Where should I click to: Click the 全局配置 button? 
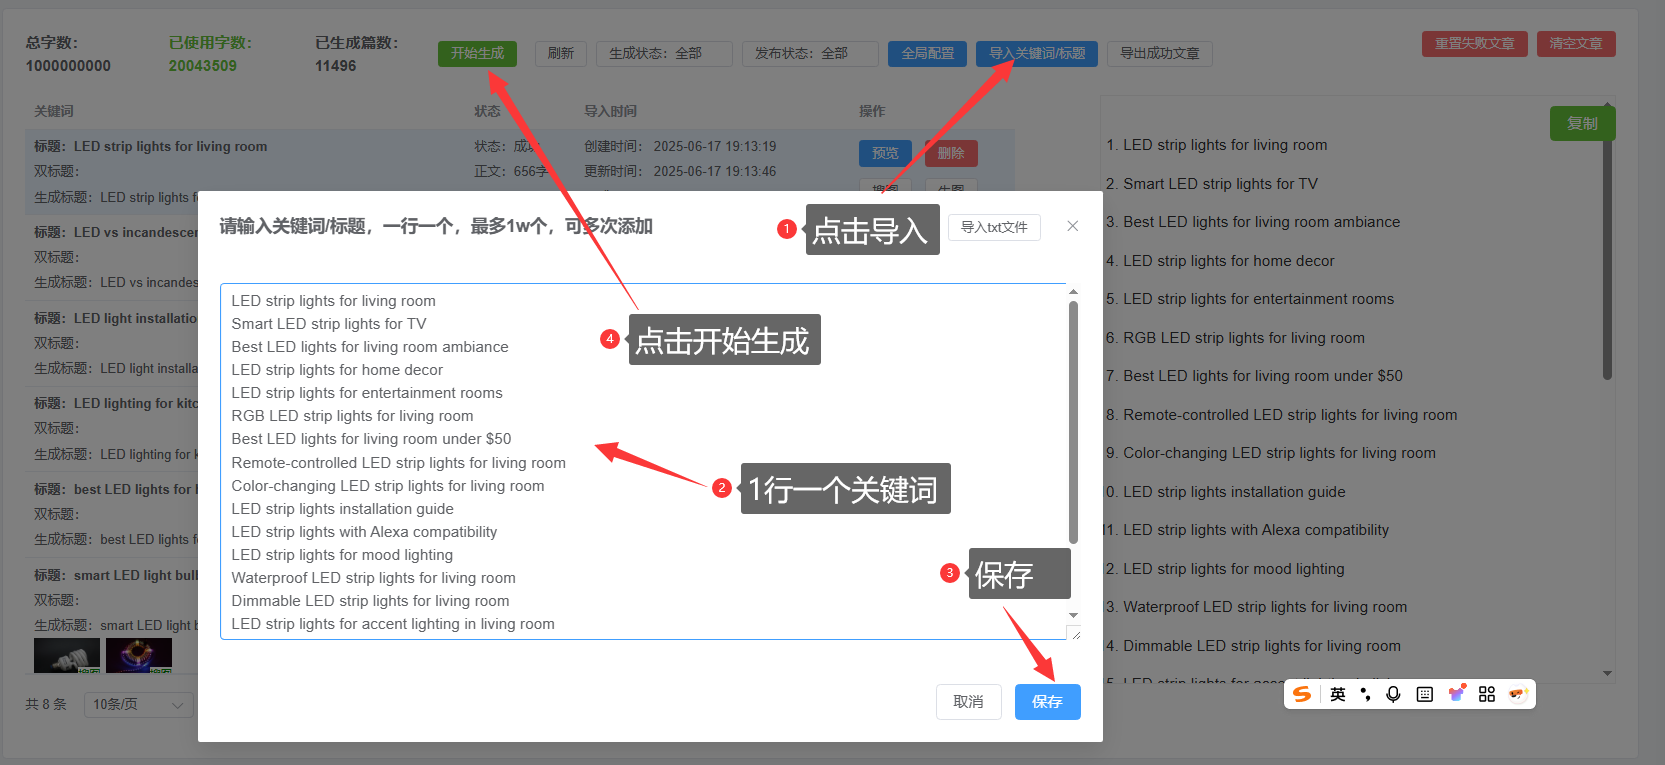point(927,53)
